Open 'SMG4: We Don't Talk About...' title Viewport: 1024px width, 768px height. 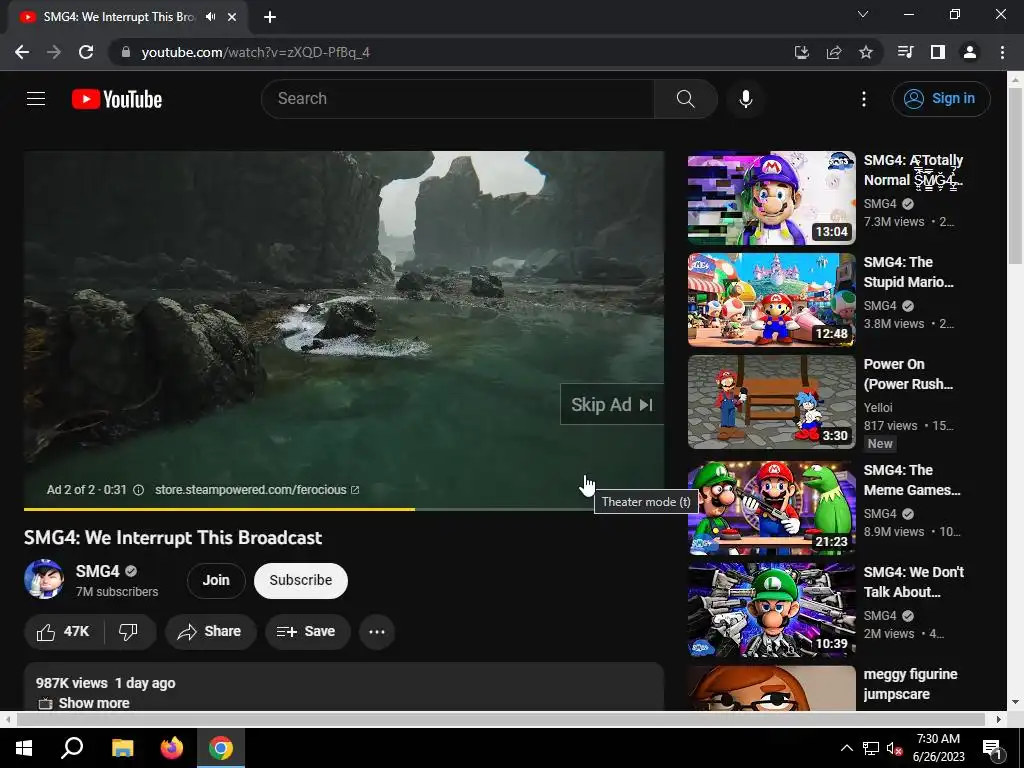914,582
